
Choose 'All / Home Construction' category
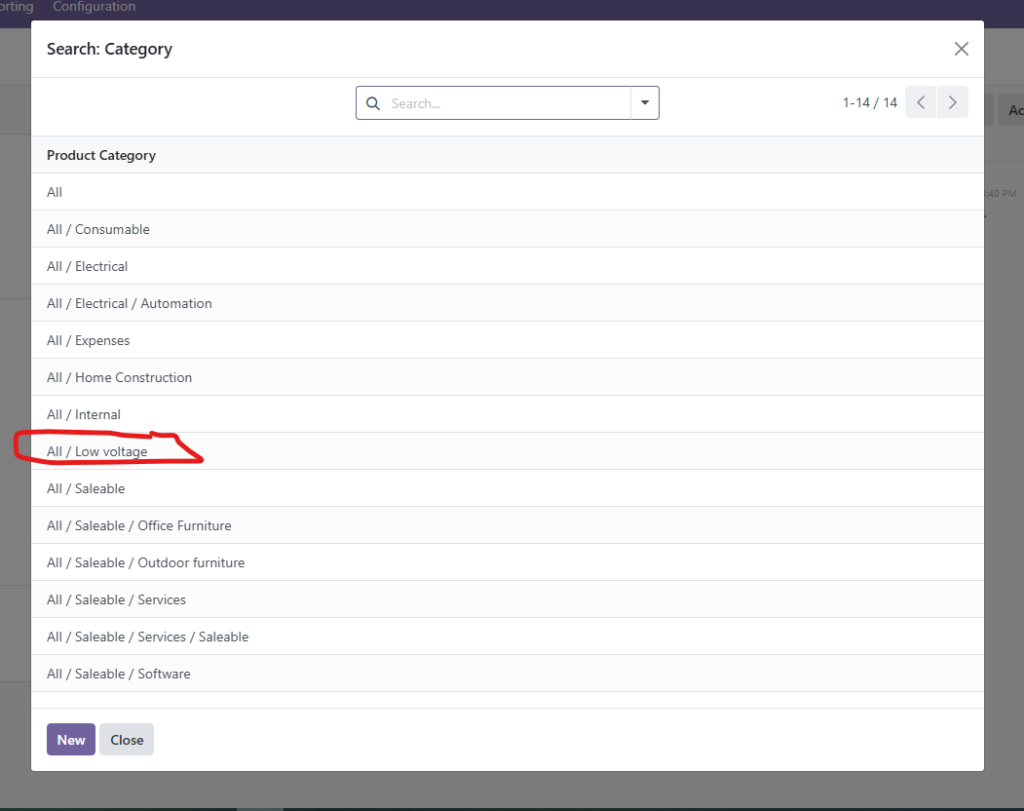tap(119, 377)
